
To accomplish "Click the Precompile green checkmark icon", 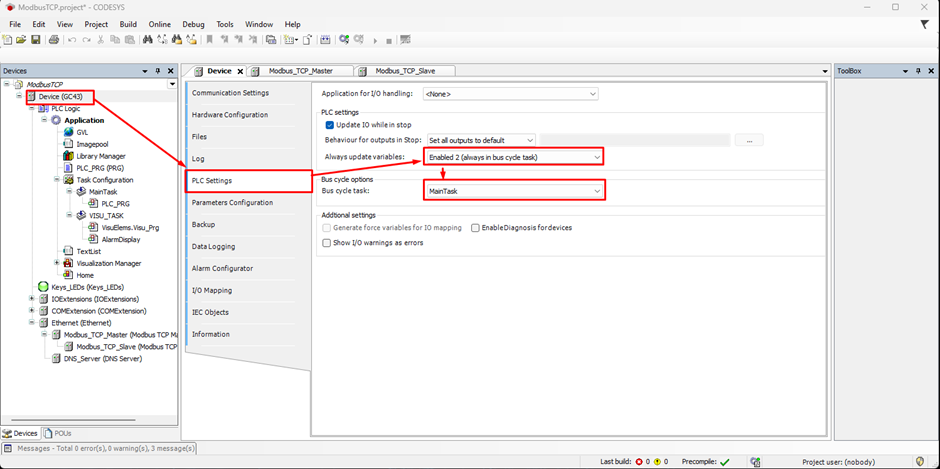I will [x=725, y=462].
